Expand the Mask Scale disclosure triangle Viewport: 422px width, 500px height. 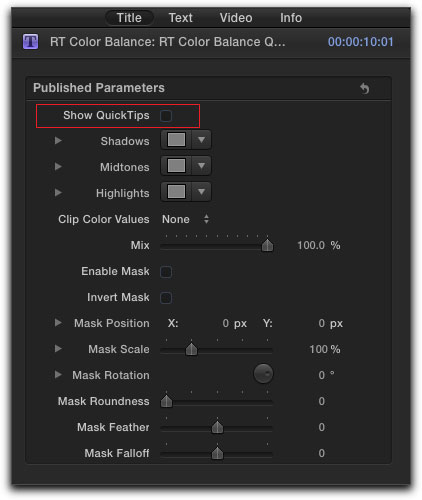pos(58,348)
